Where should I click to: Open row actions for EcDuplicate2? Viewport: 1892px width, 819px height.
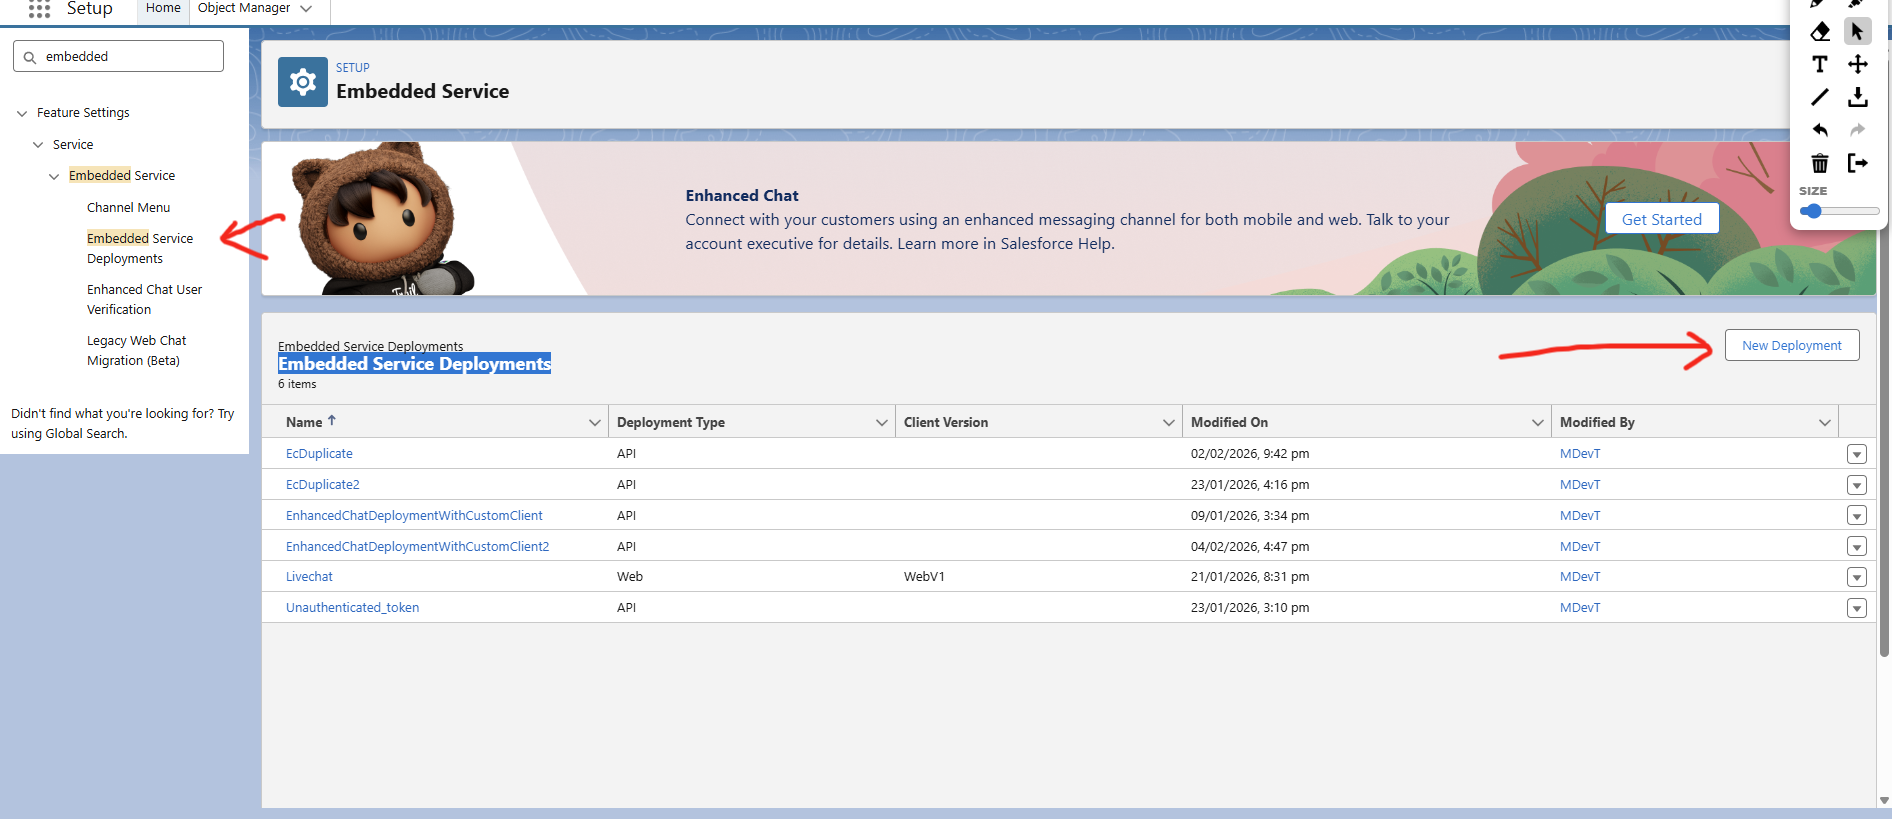1857,485
